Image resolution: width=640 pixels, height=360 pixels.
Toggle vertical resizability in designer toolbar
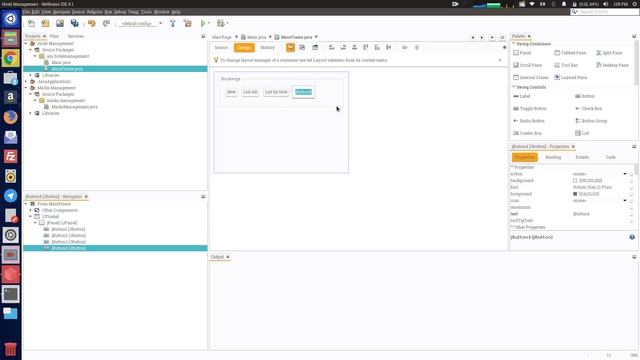click(x=417, y=47)
